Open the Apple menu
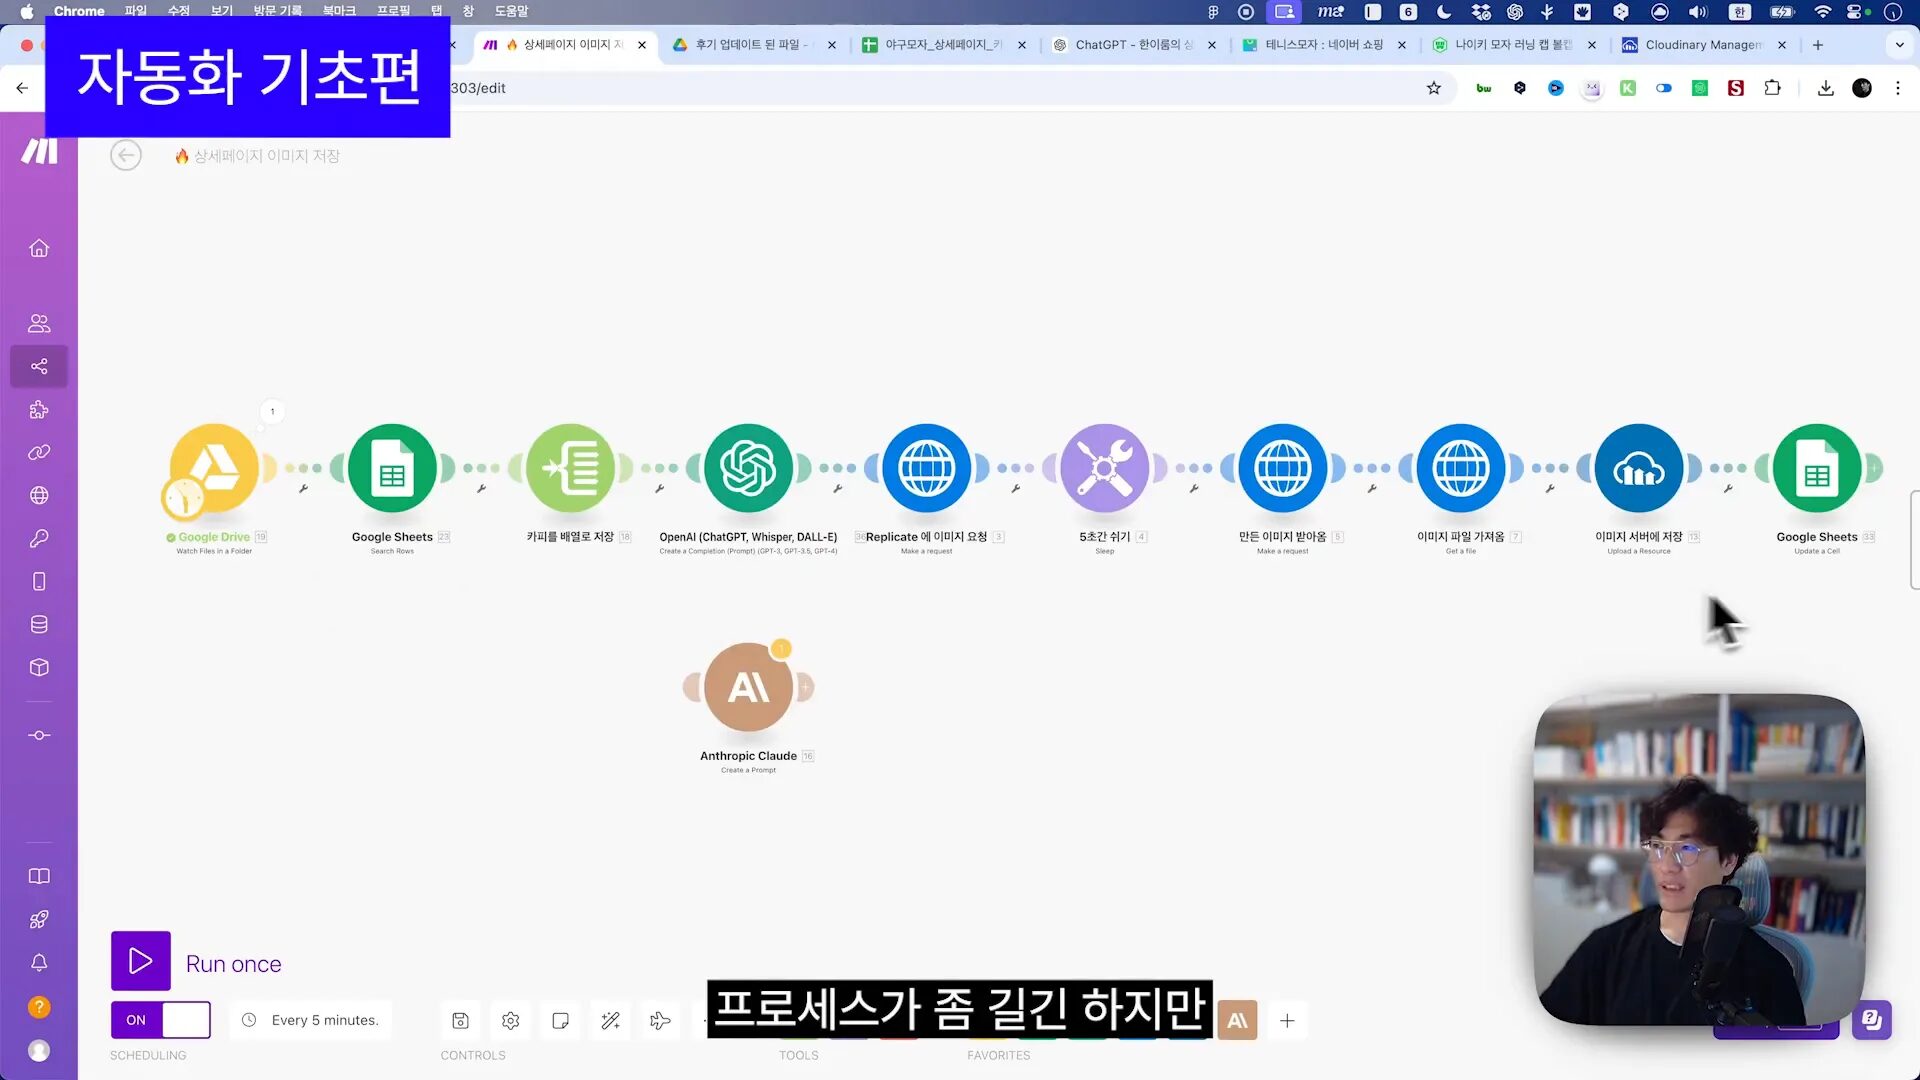 (x=27, y=11)
